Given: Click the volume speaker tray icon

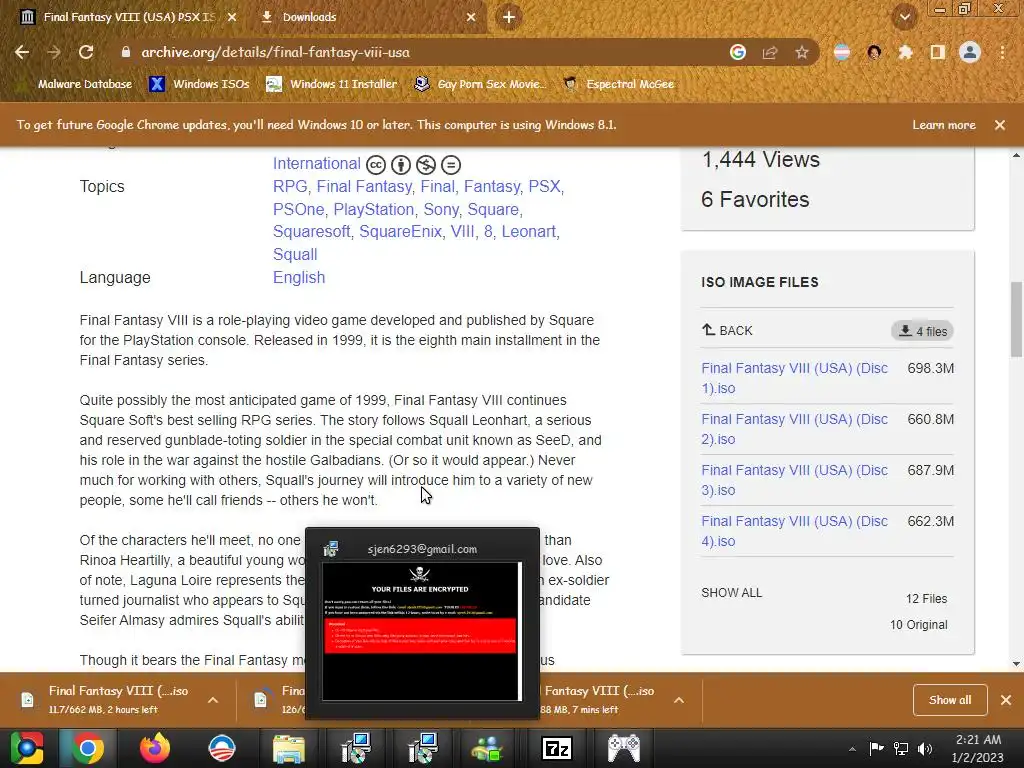Looking at the screenshot, I should click(x=925, y=749).
